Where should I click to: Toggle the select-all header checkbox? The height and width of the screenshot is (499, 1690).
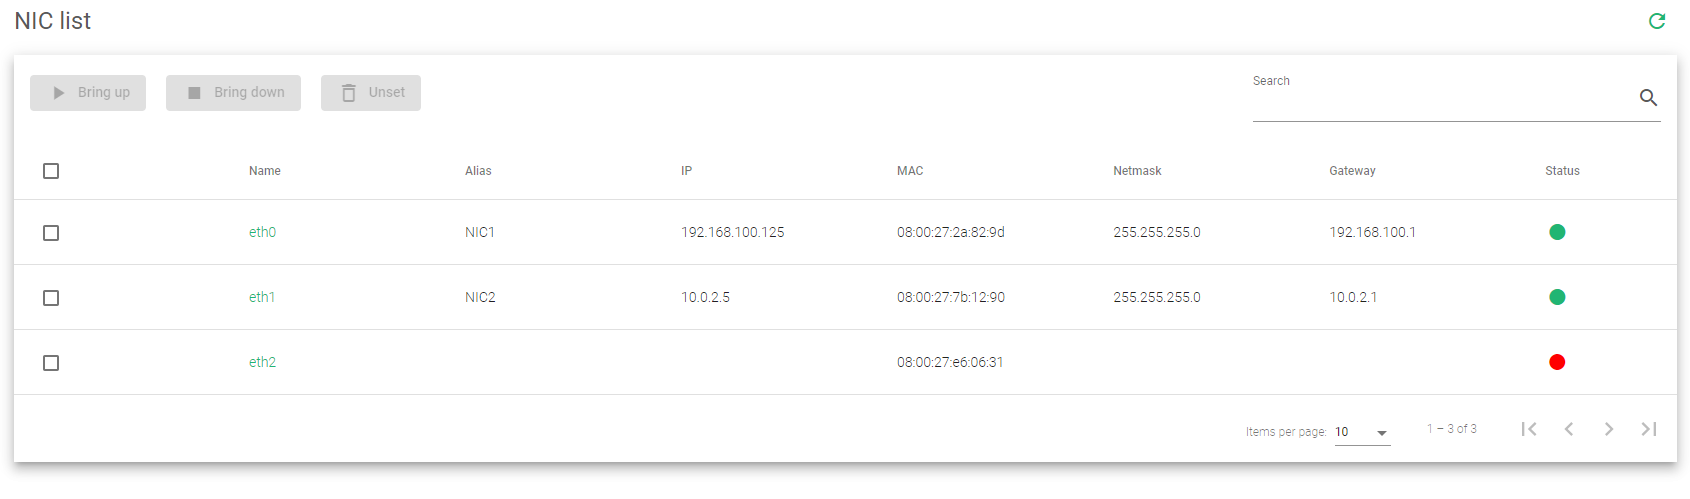click(51, 171)
